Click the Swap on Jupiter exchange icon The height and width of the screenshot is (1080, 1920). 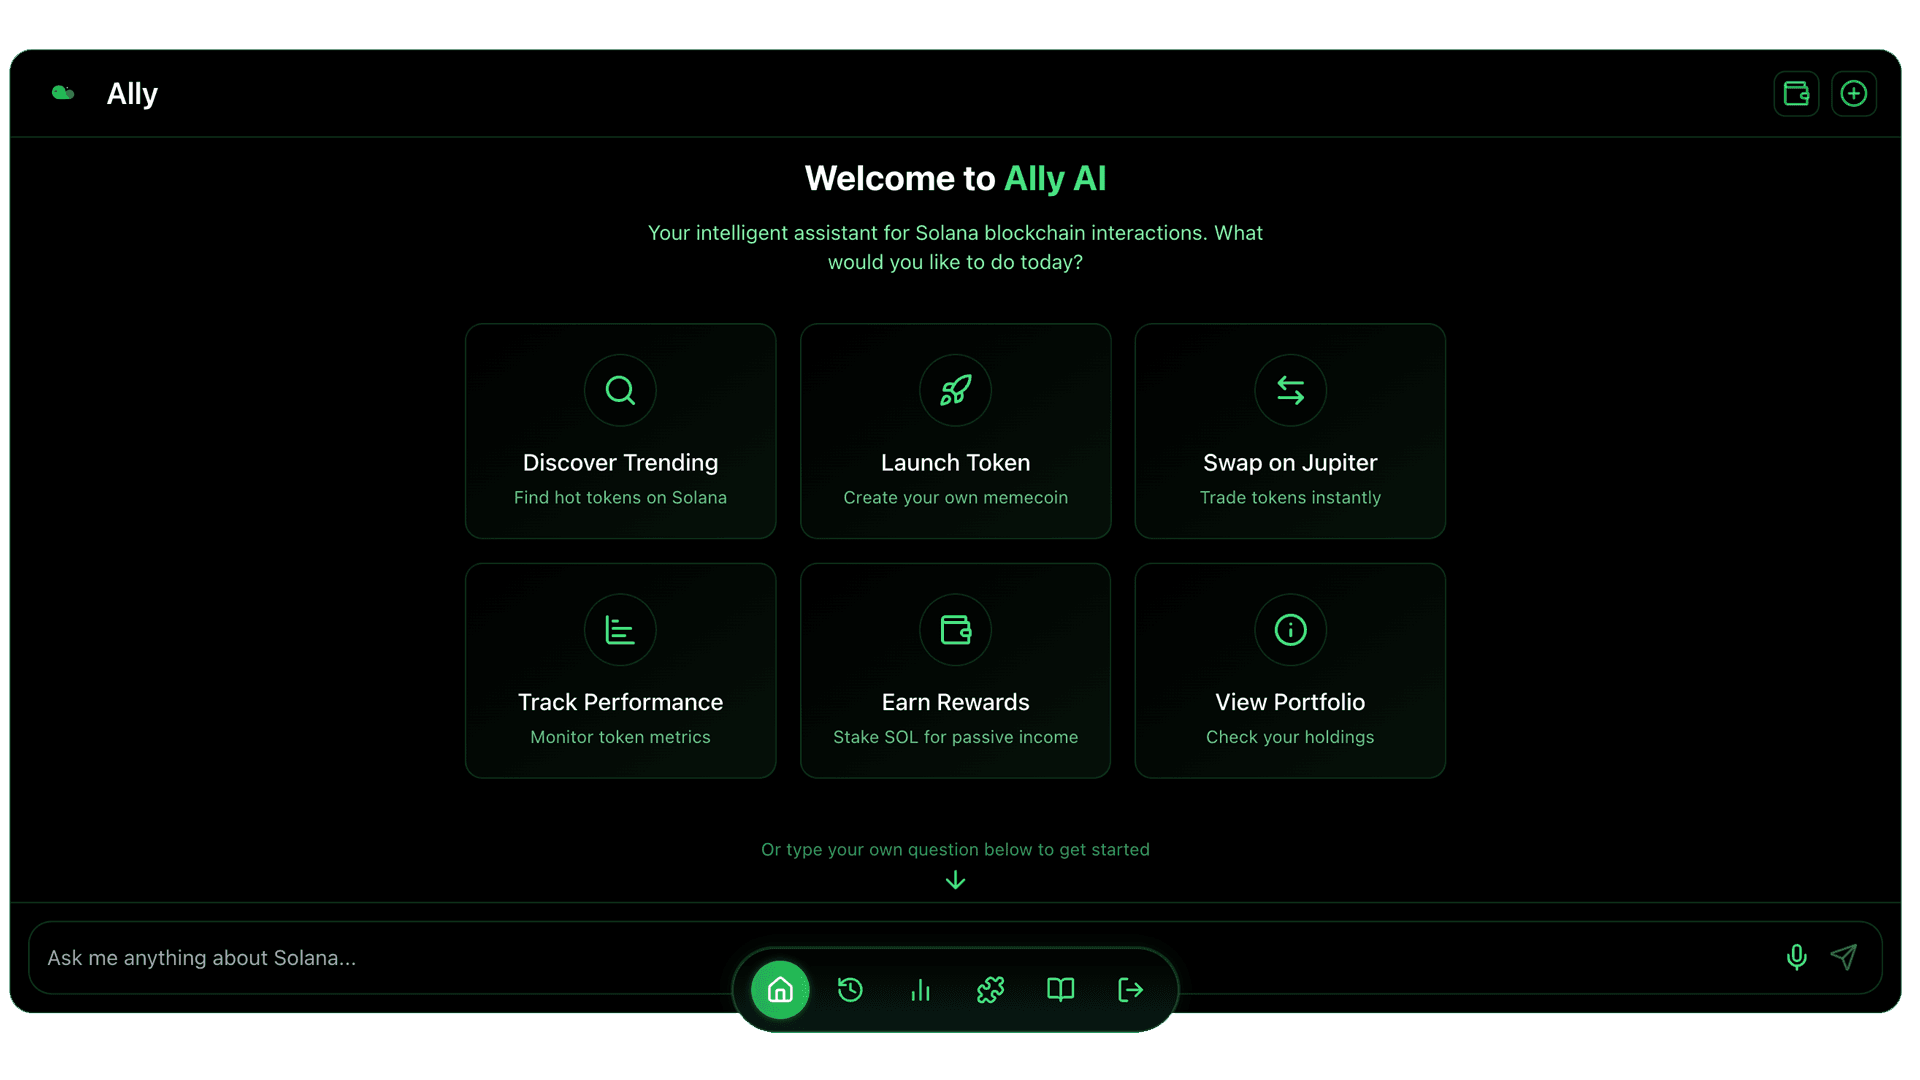coord(1290,390)
